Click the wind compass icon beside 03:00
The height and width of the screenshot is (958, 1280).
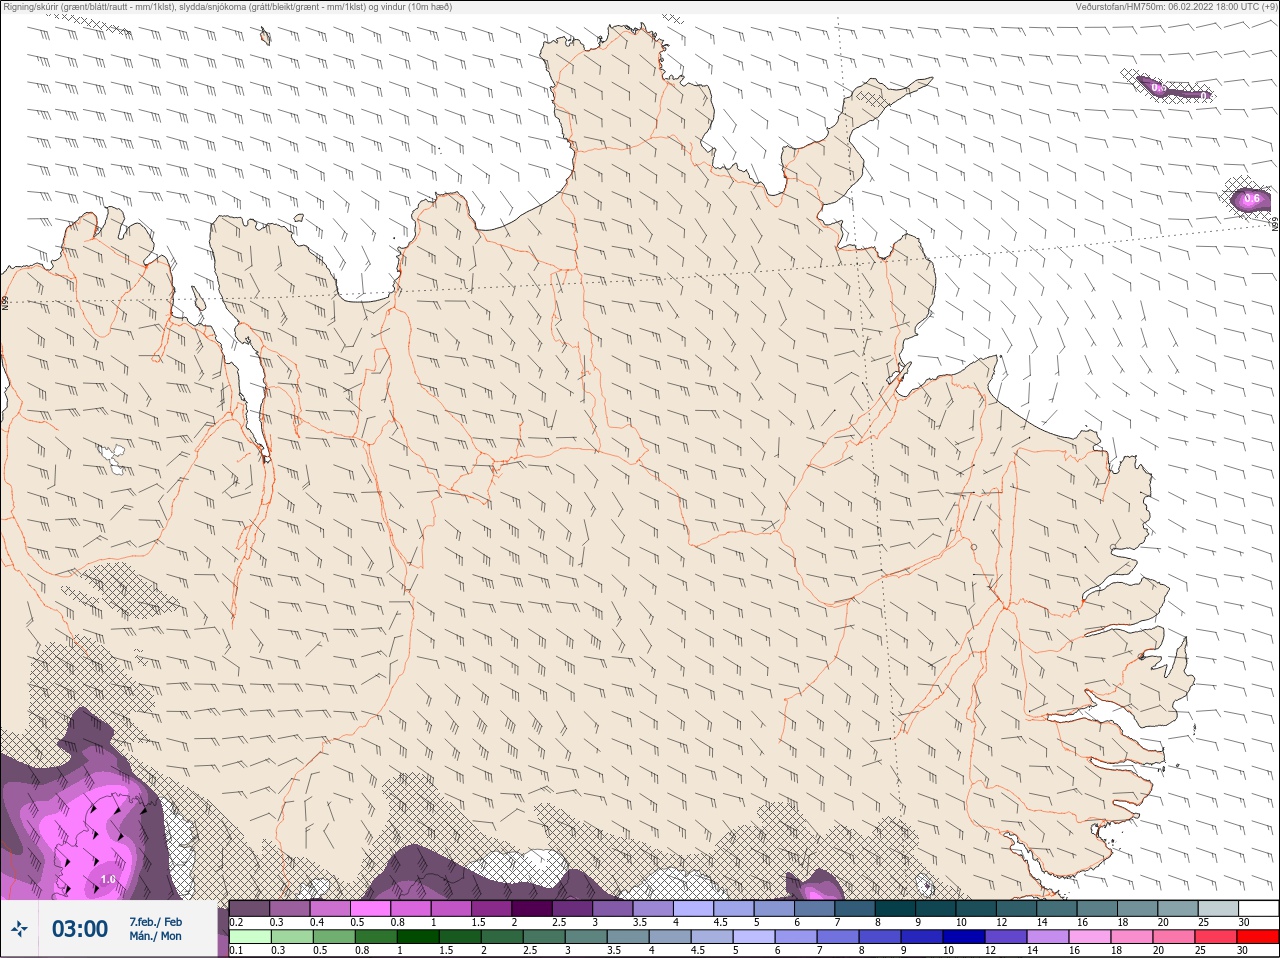[19, 929]
